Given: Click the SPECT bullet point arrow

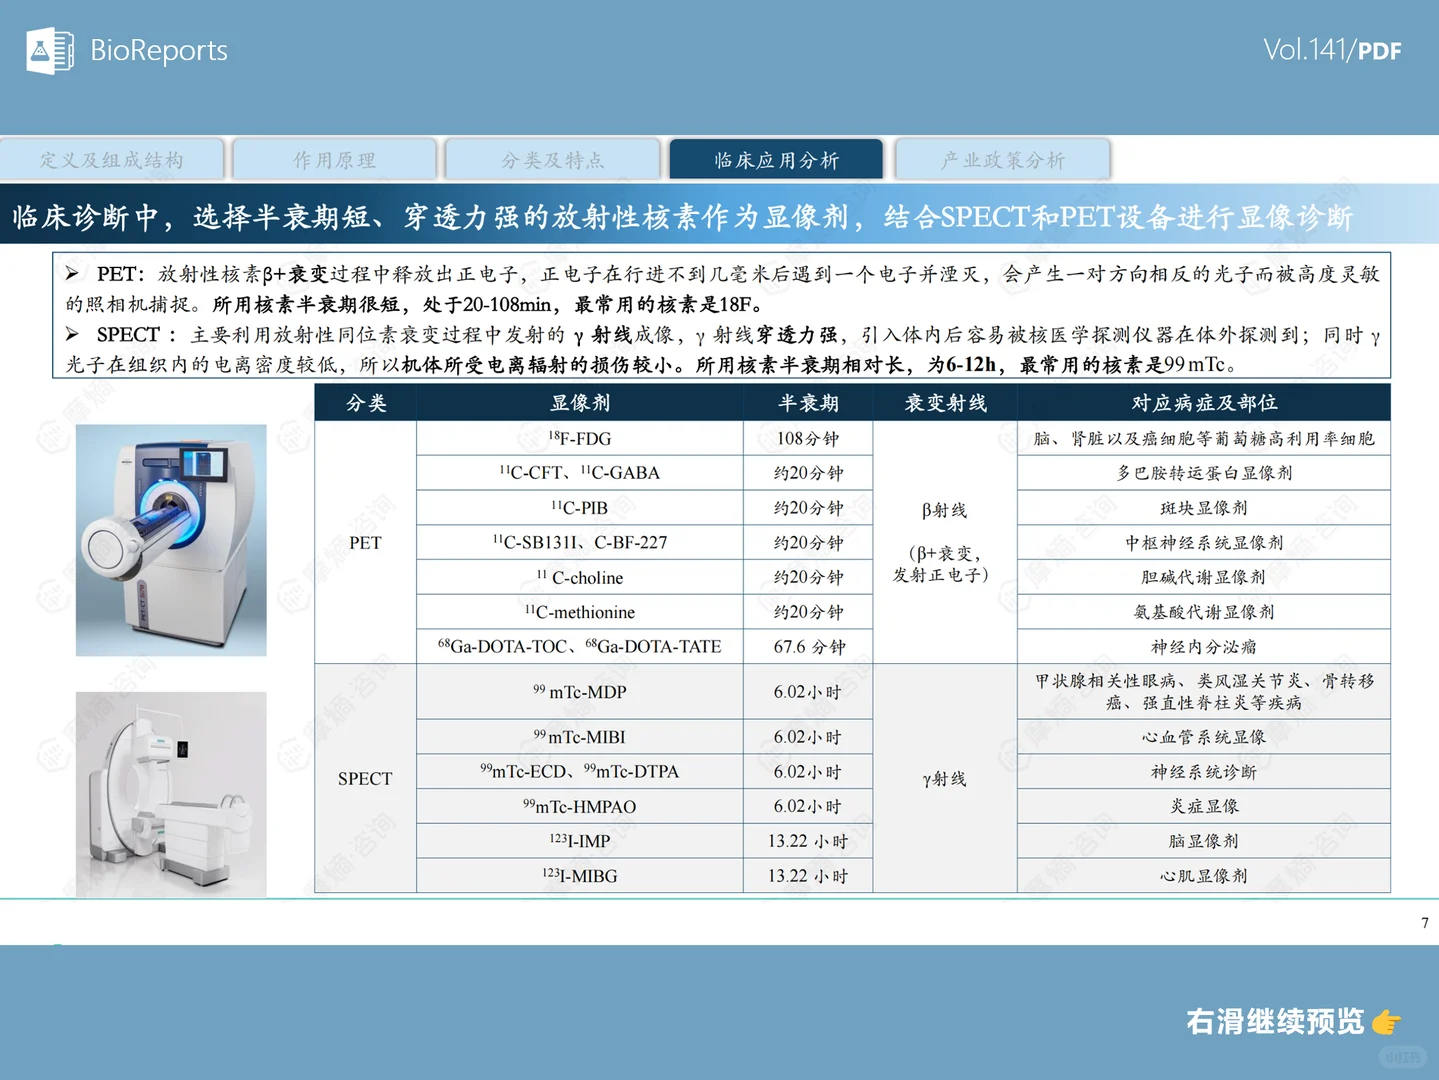Looking at the screenshot, I should (x=72, y=333).
